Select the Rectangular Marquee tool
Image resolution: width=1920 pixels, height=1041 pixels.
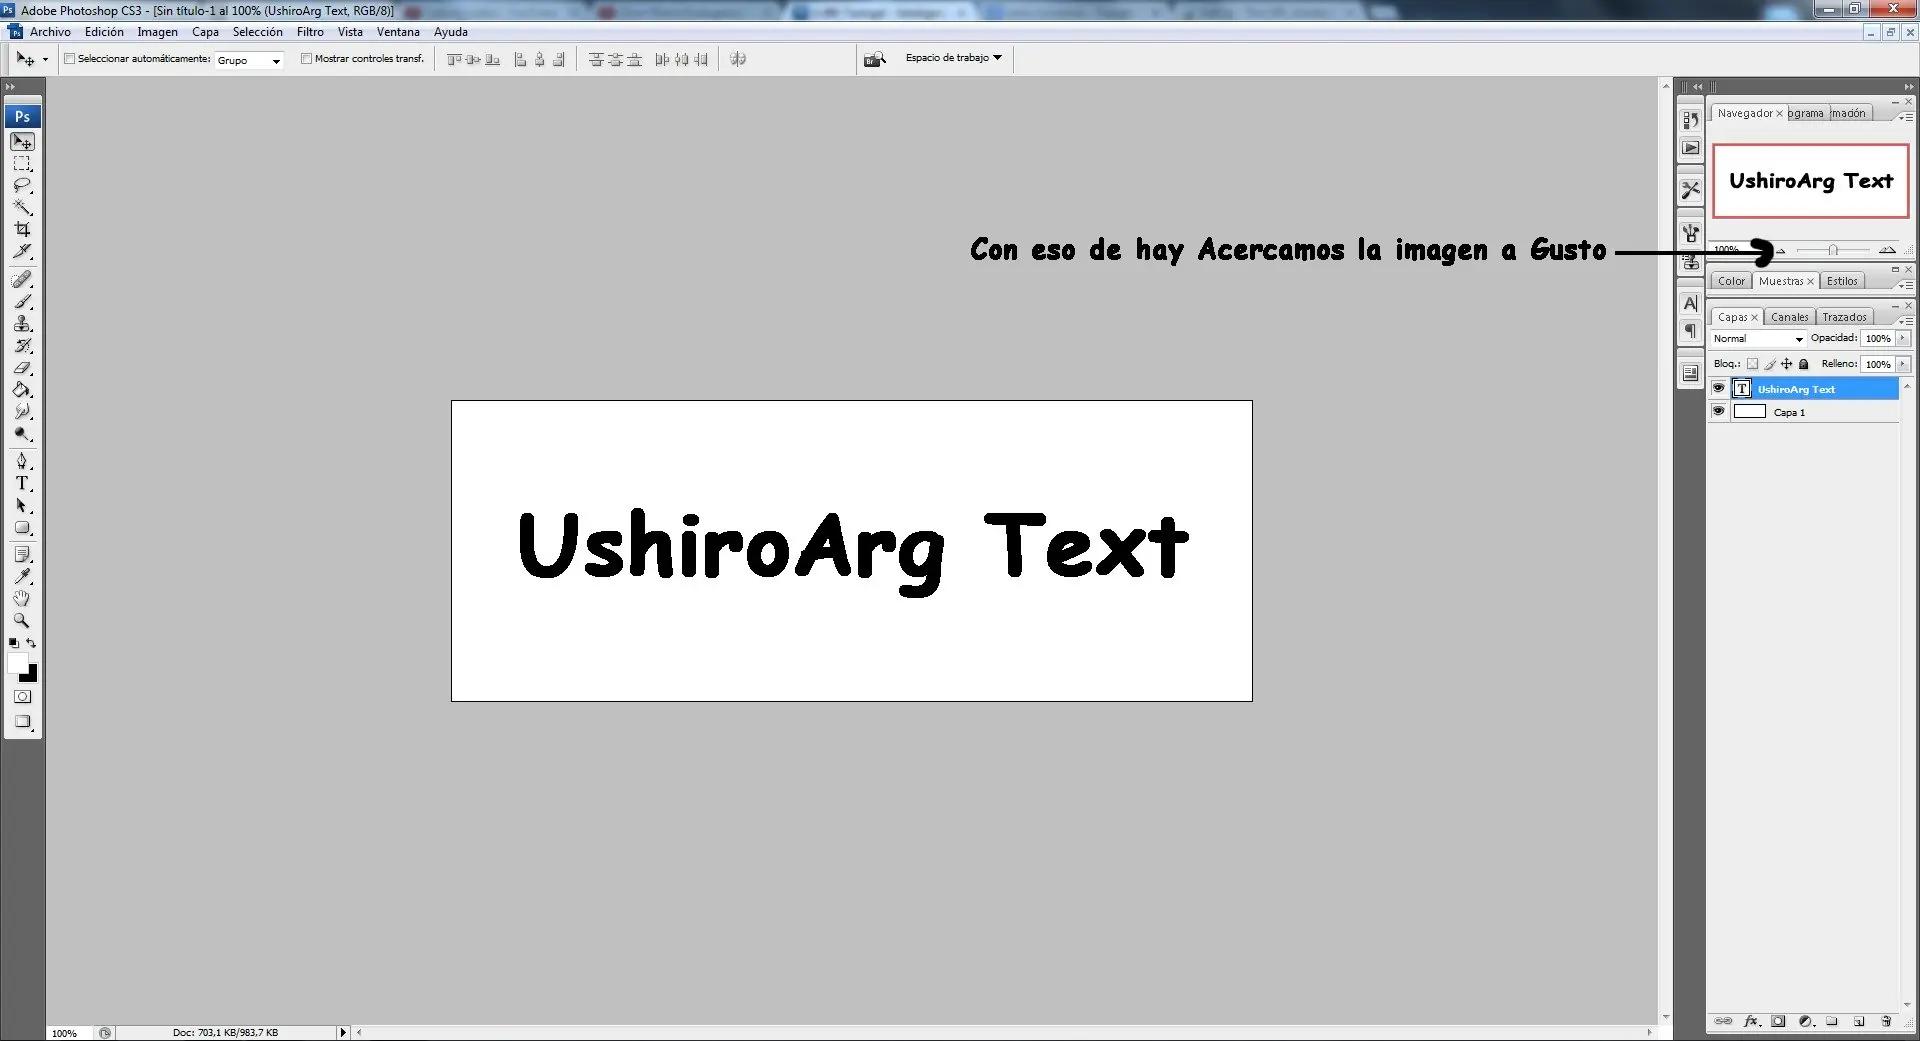point(22,164)
